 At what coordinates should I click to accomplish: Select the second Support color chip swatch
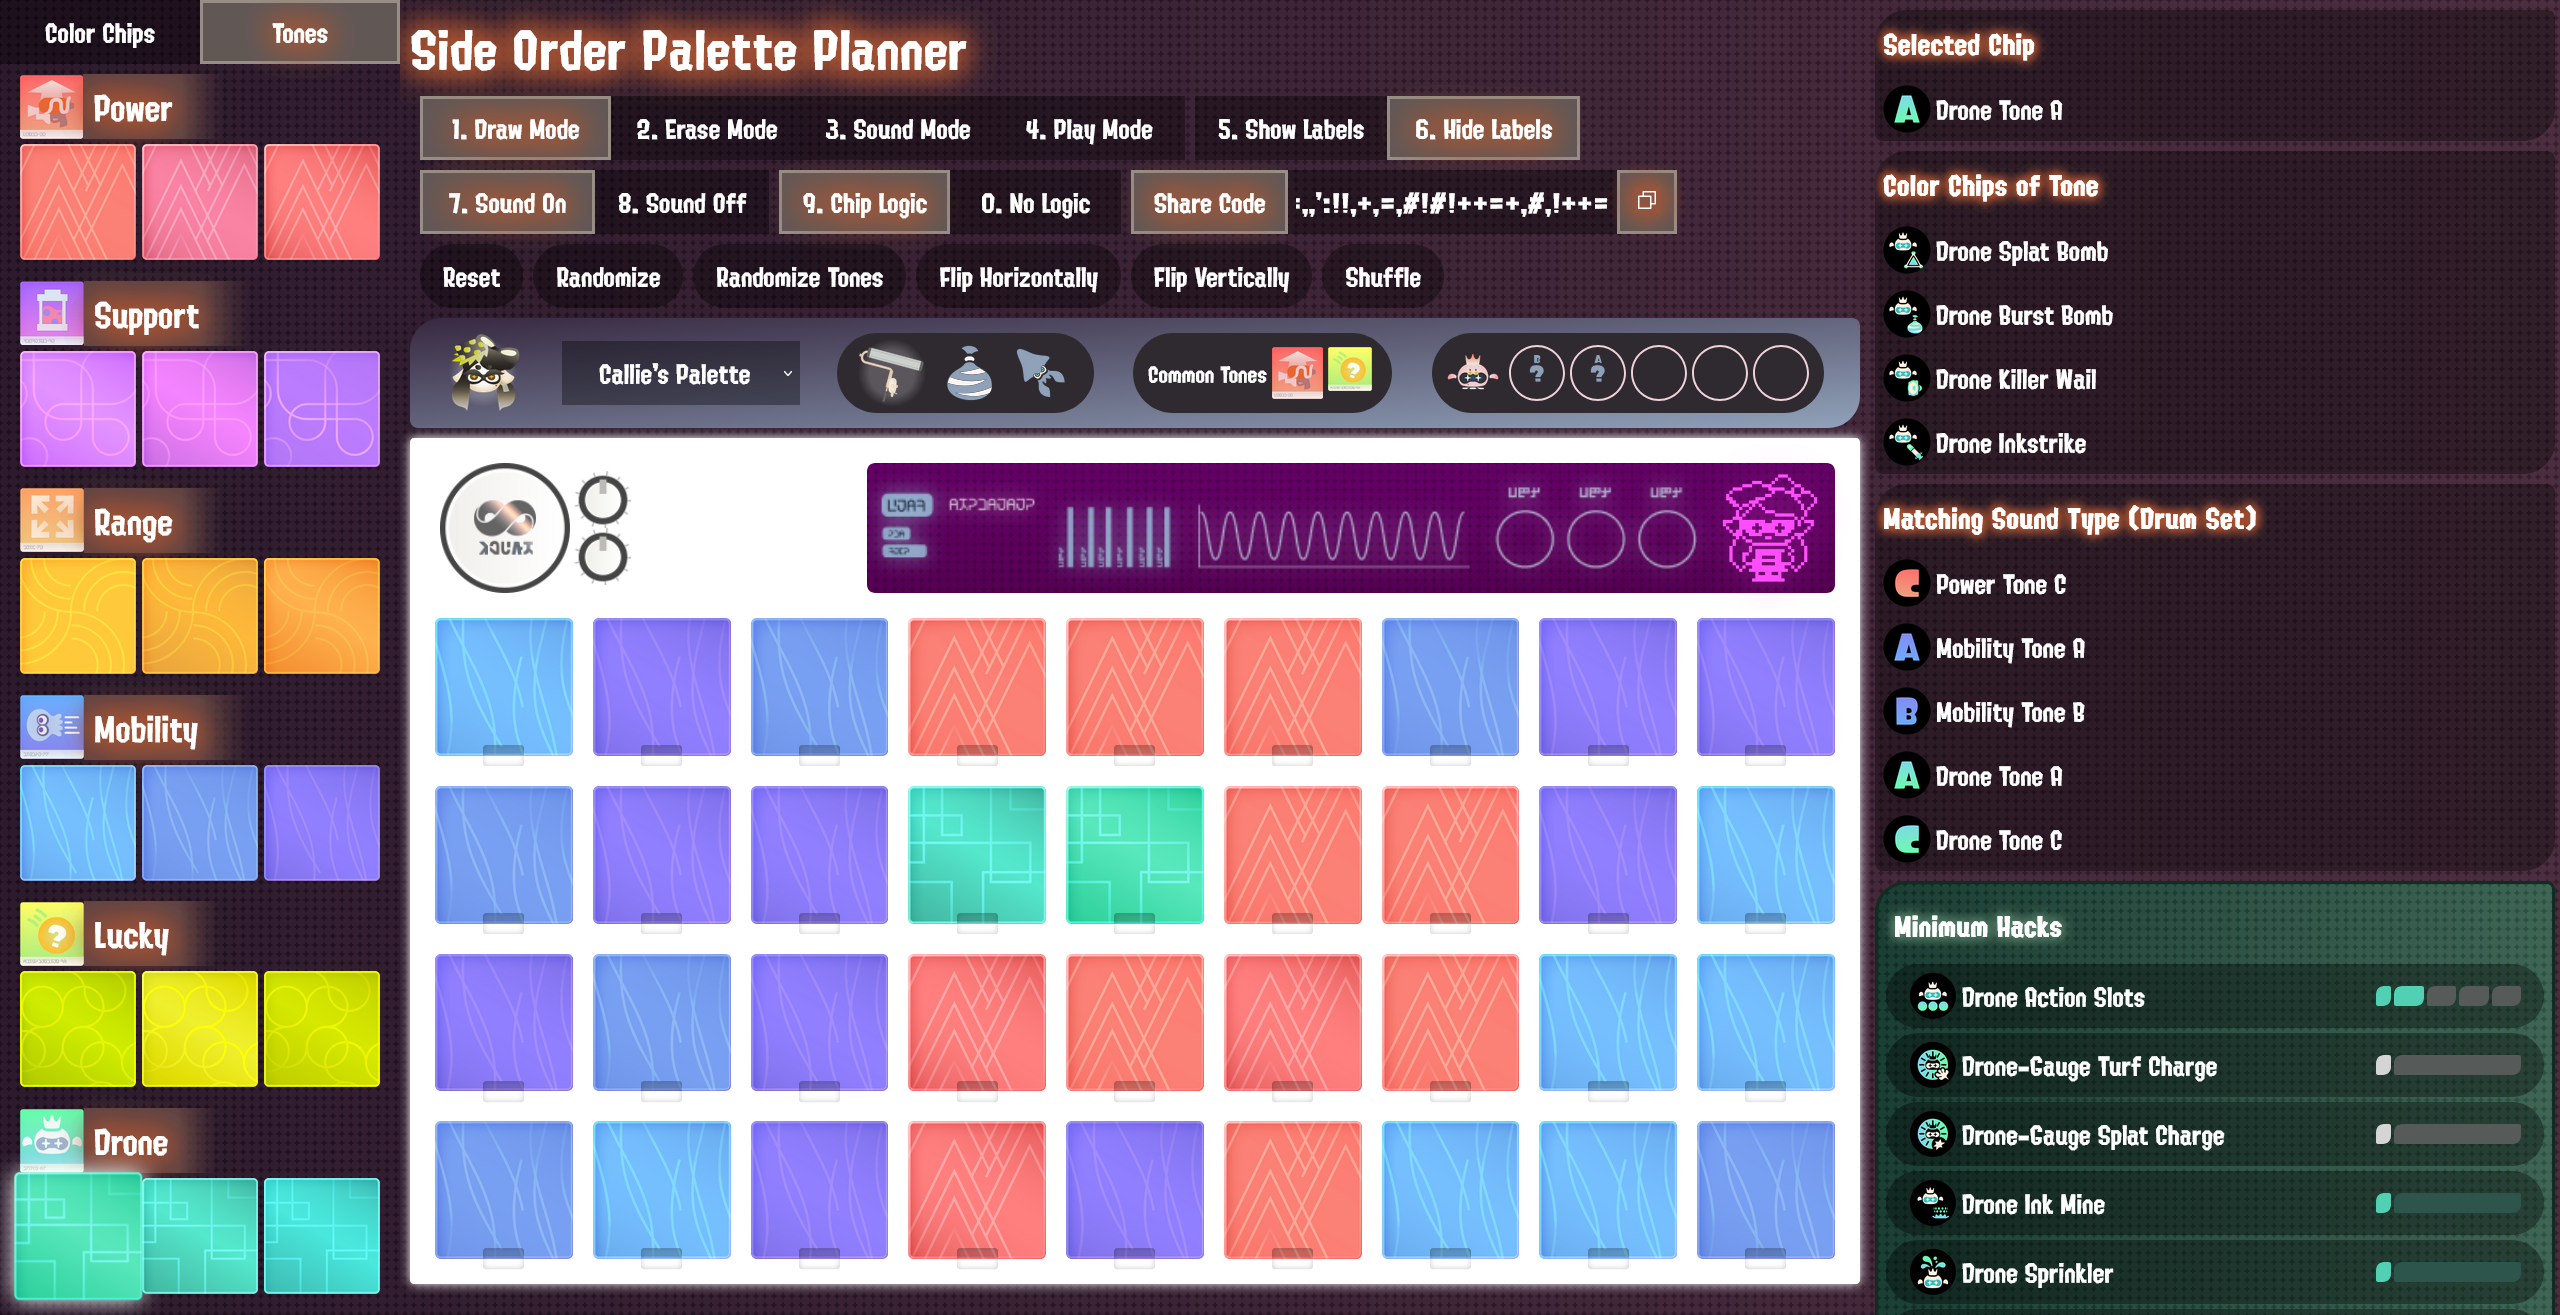(x=200, y=409)
